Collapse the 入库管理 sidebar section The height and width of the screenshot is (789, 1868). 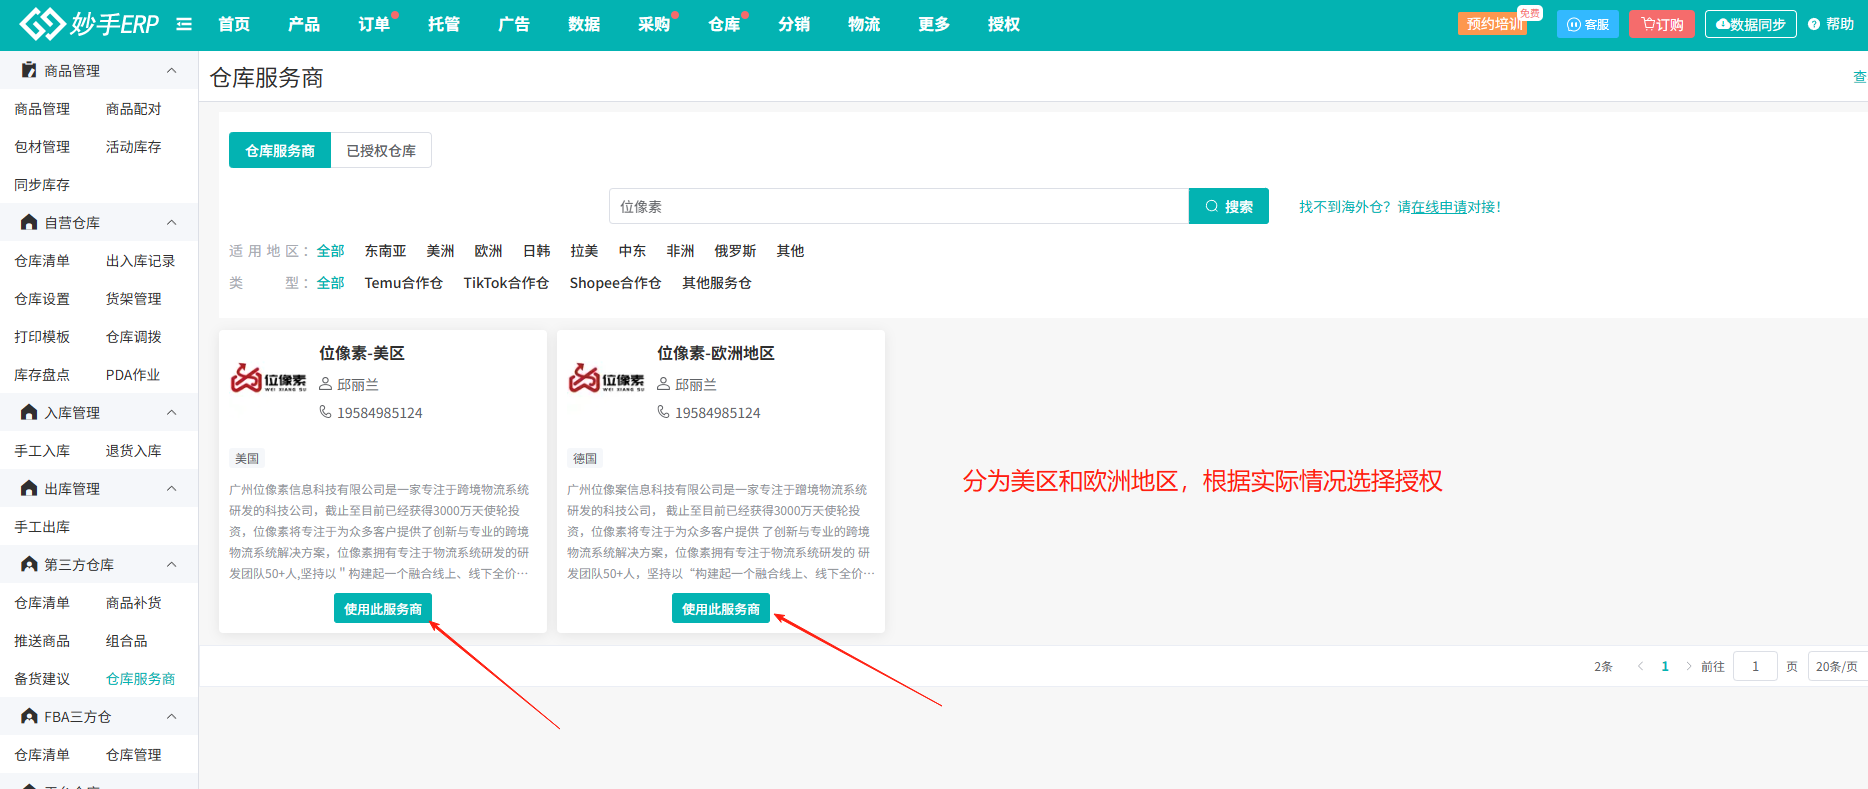pyautogui.click(x=171, y=412)
